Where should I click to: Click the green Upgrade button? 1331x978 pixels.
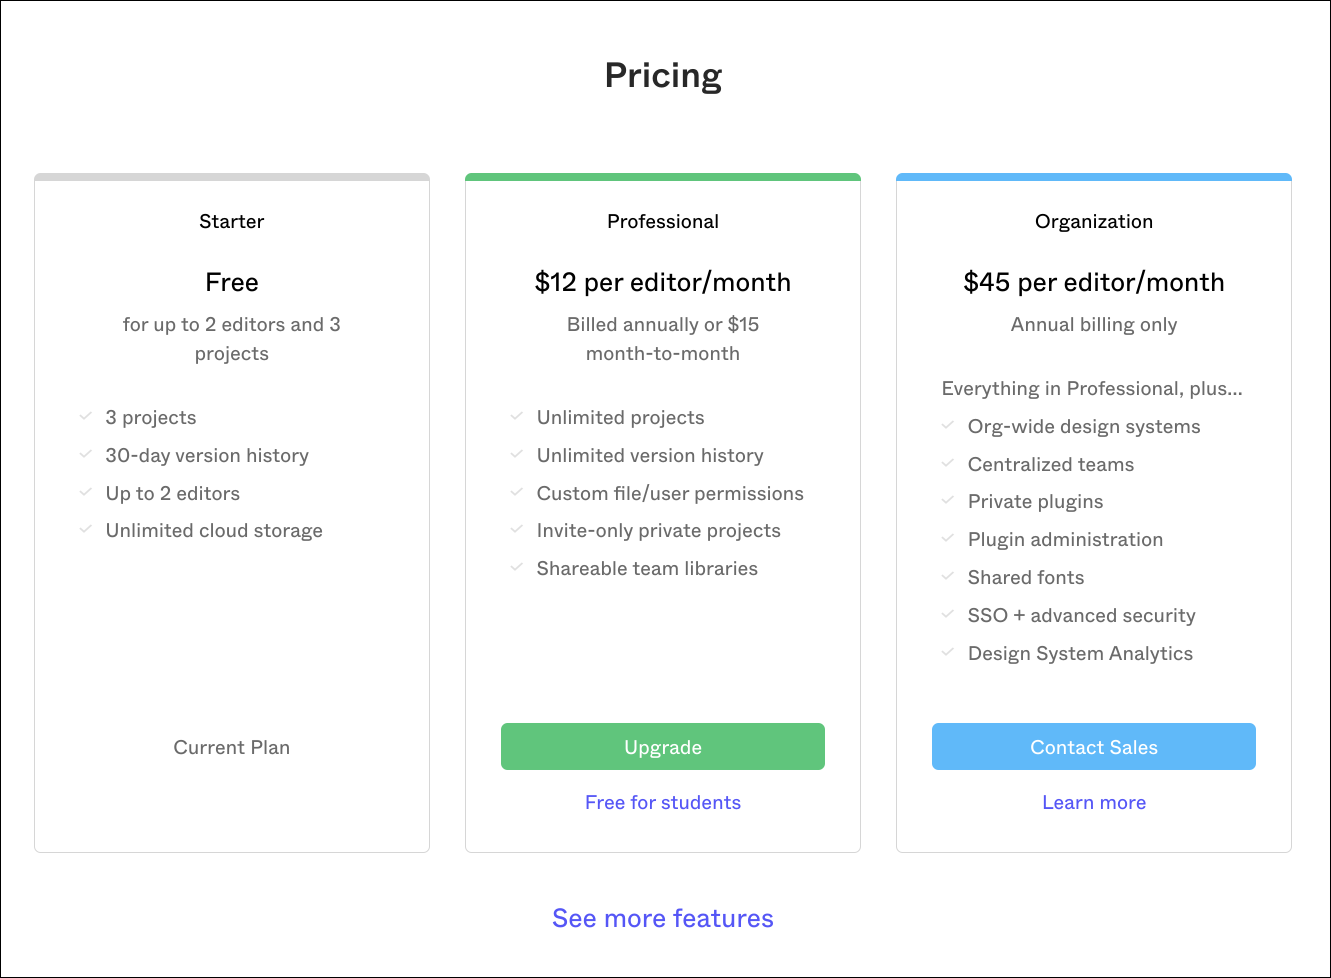point(662,747)
